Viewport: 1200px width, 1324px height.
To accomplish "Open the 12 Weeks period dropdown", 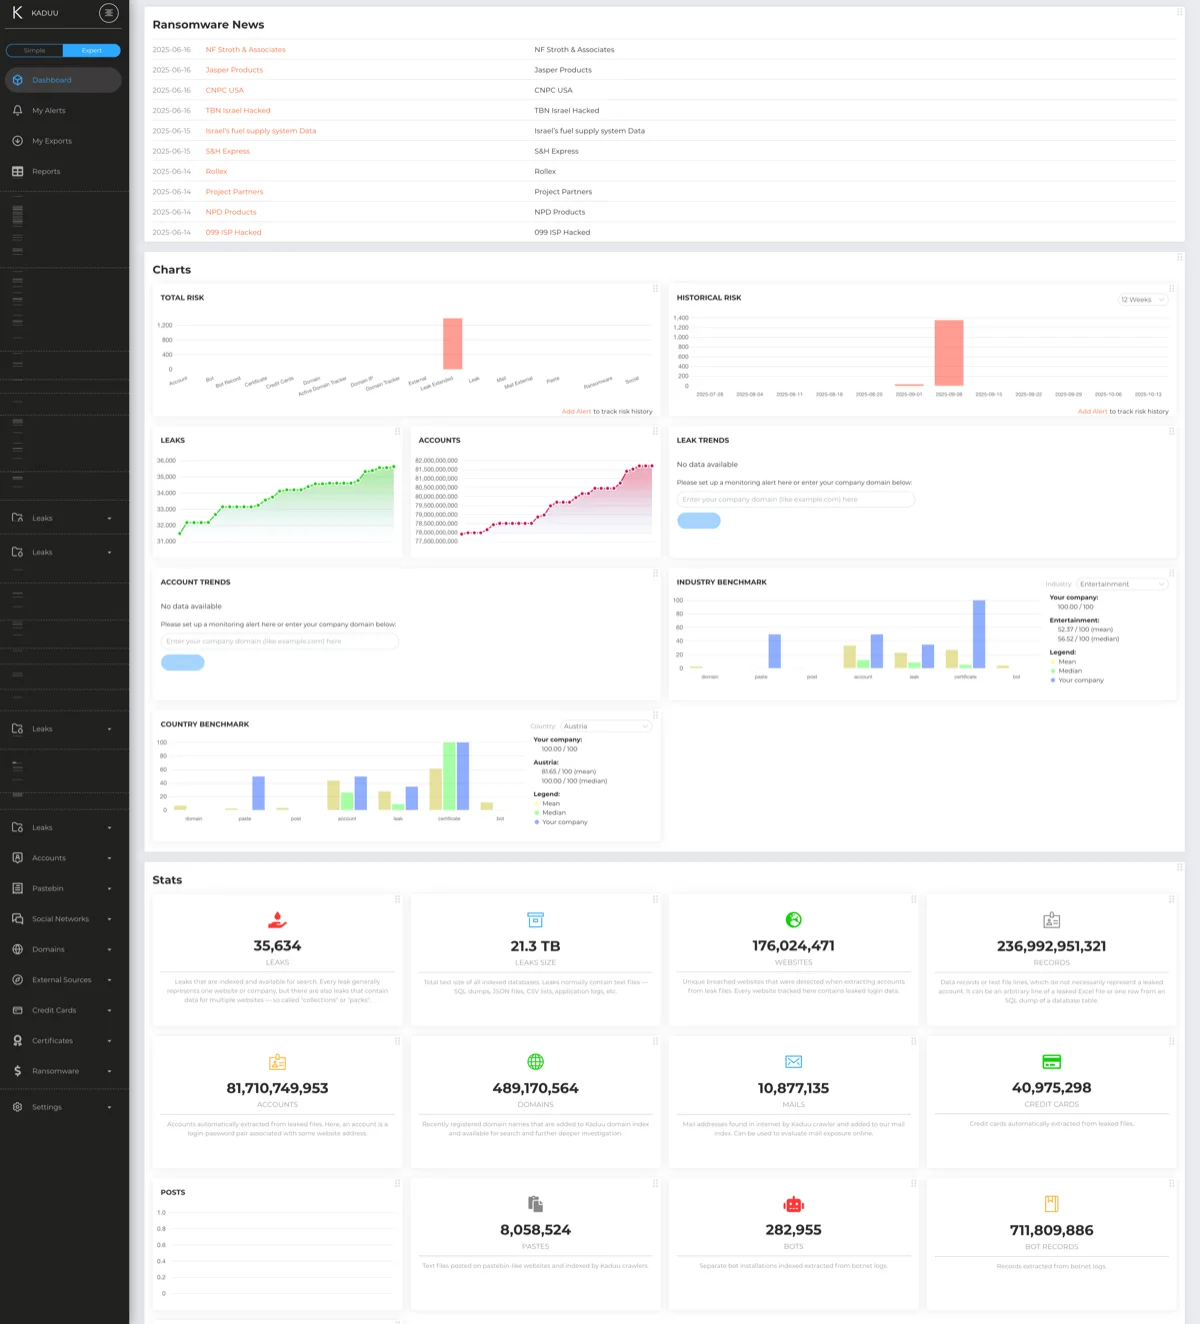I will [x=1142, y=300].
